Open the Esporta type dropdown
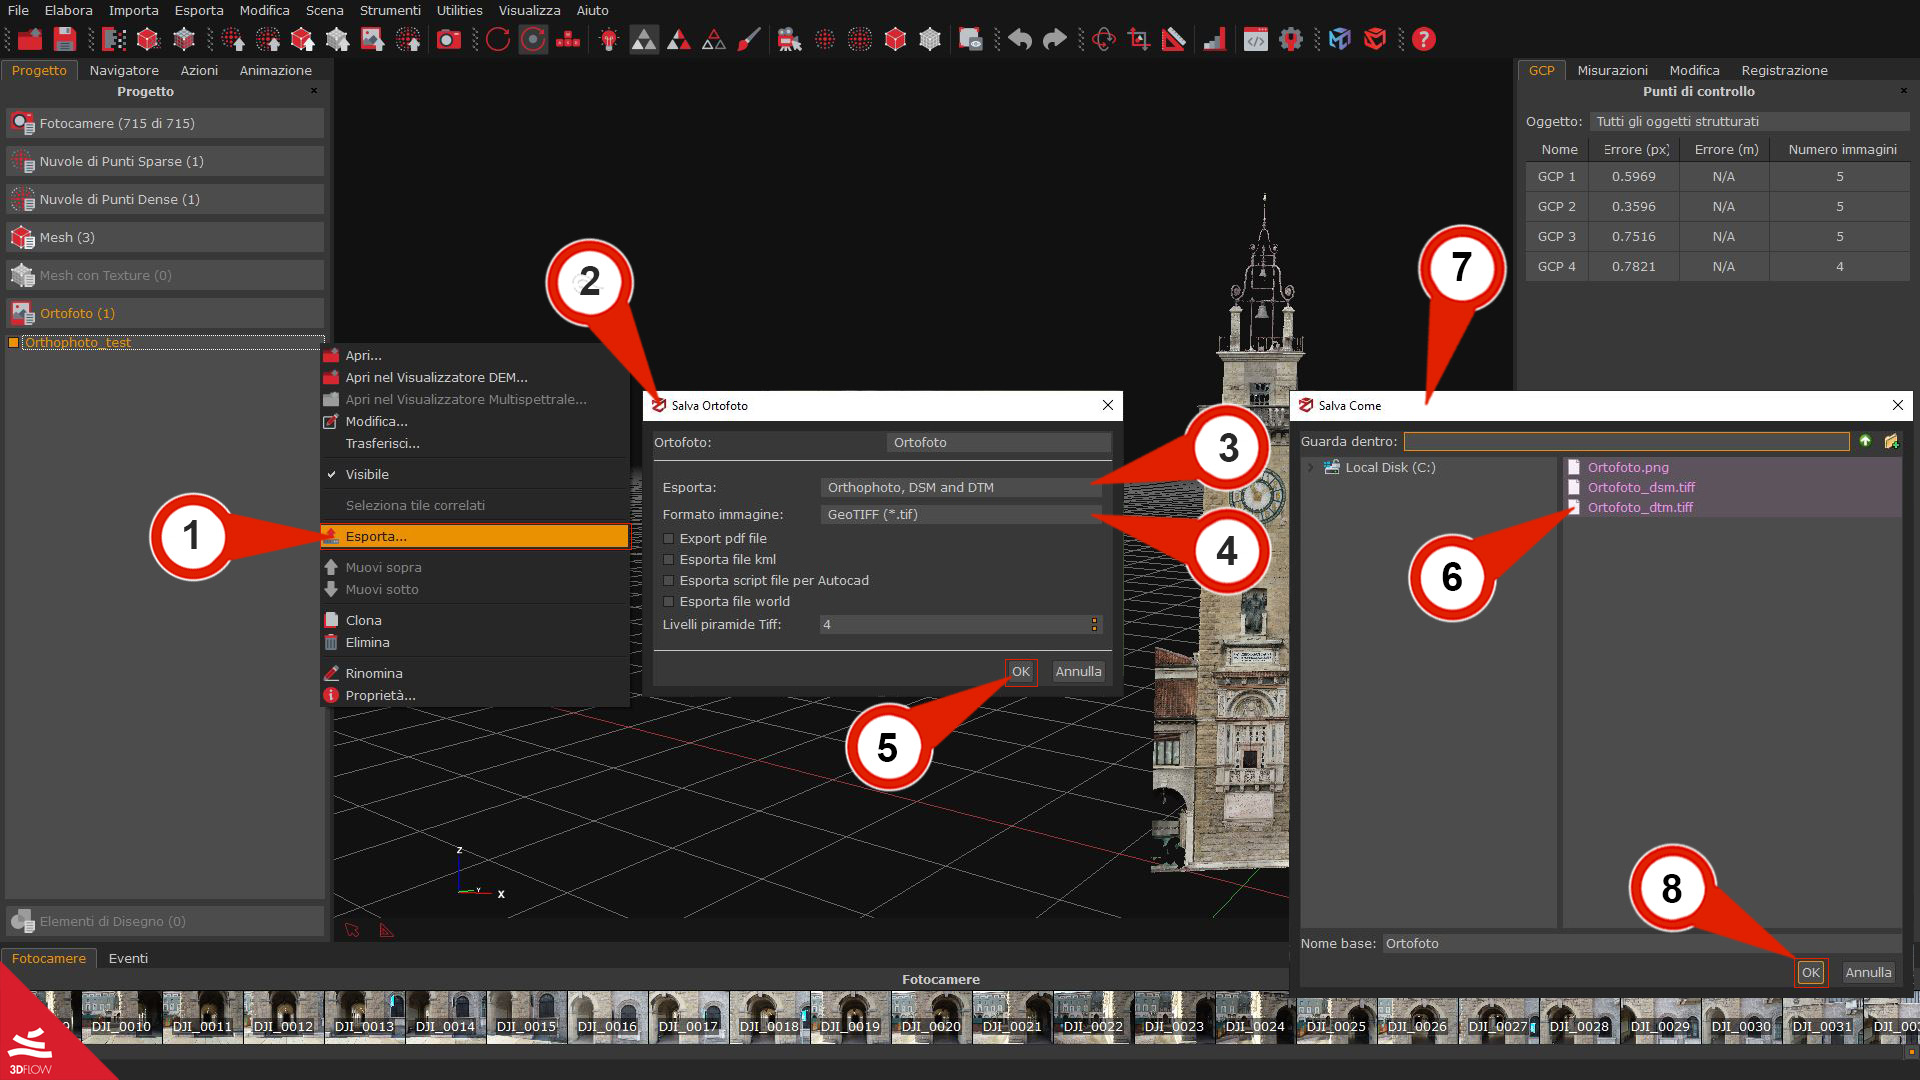This screenshot has width=1920, height=1080. 960,487
